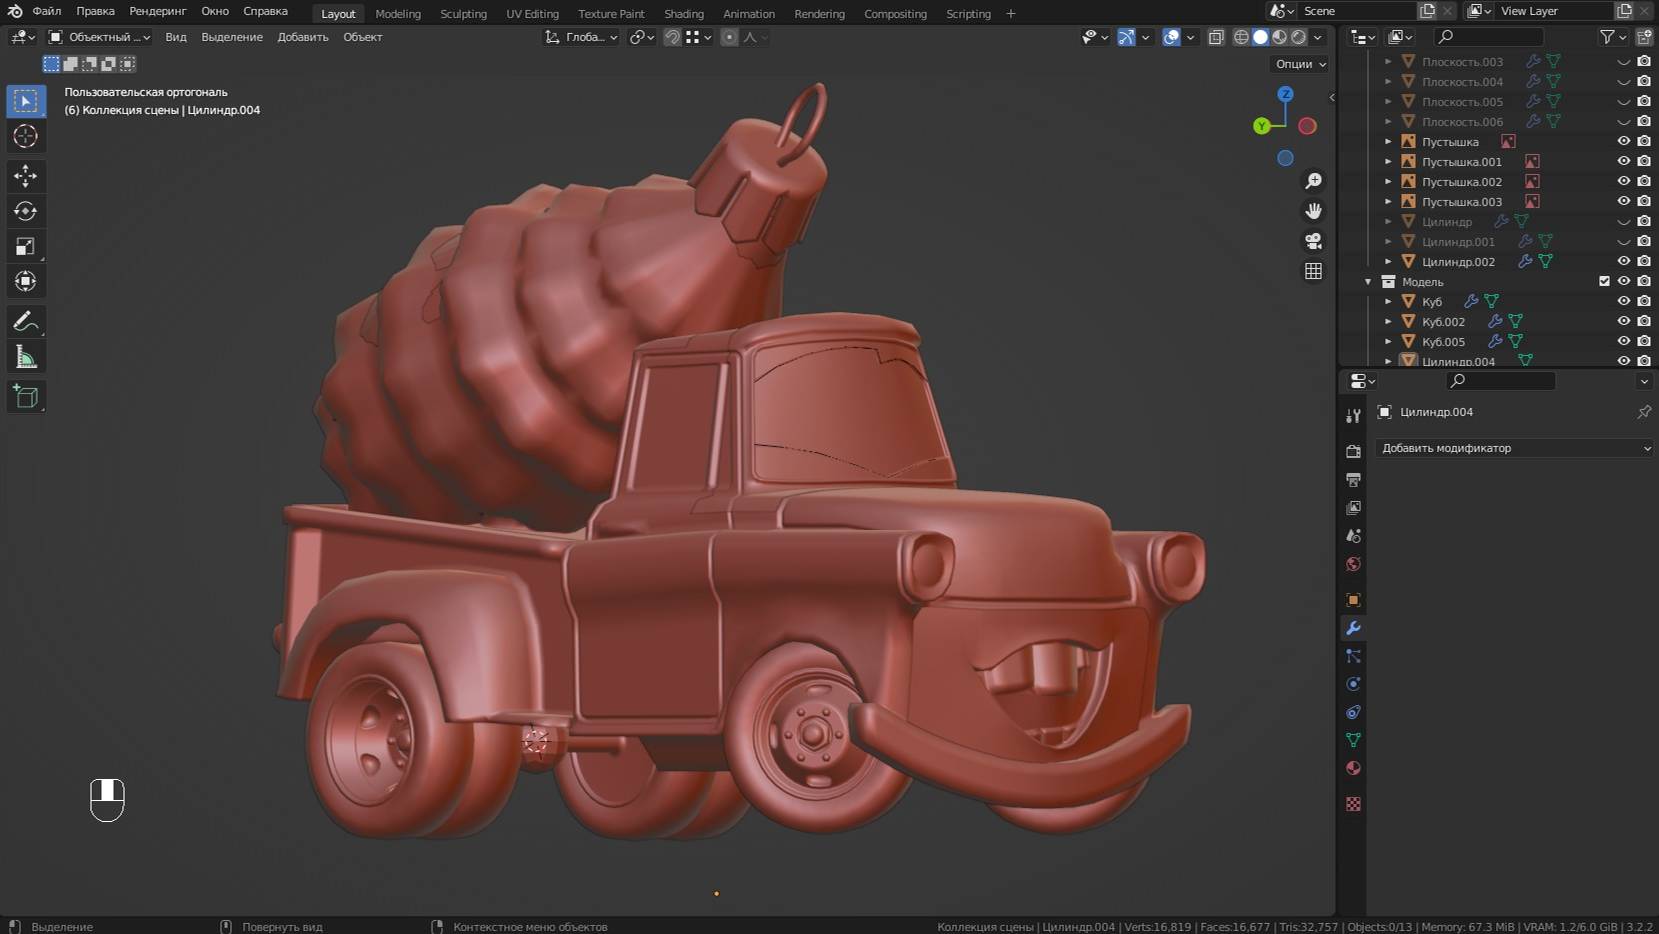Screen dimensions: 1659x934
Task: Activate the Move tool
Action: point(26,176)
